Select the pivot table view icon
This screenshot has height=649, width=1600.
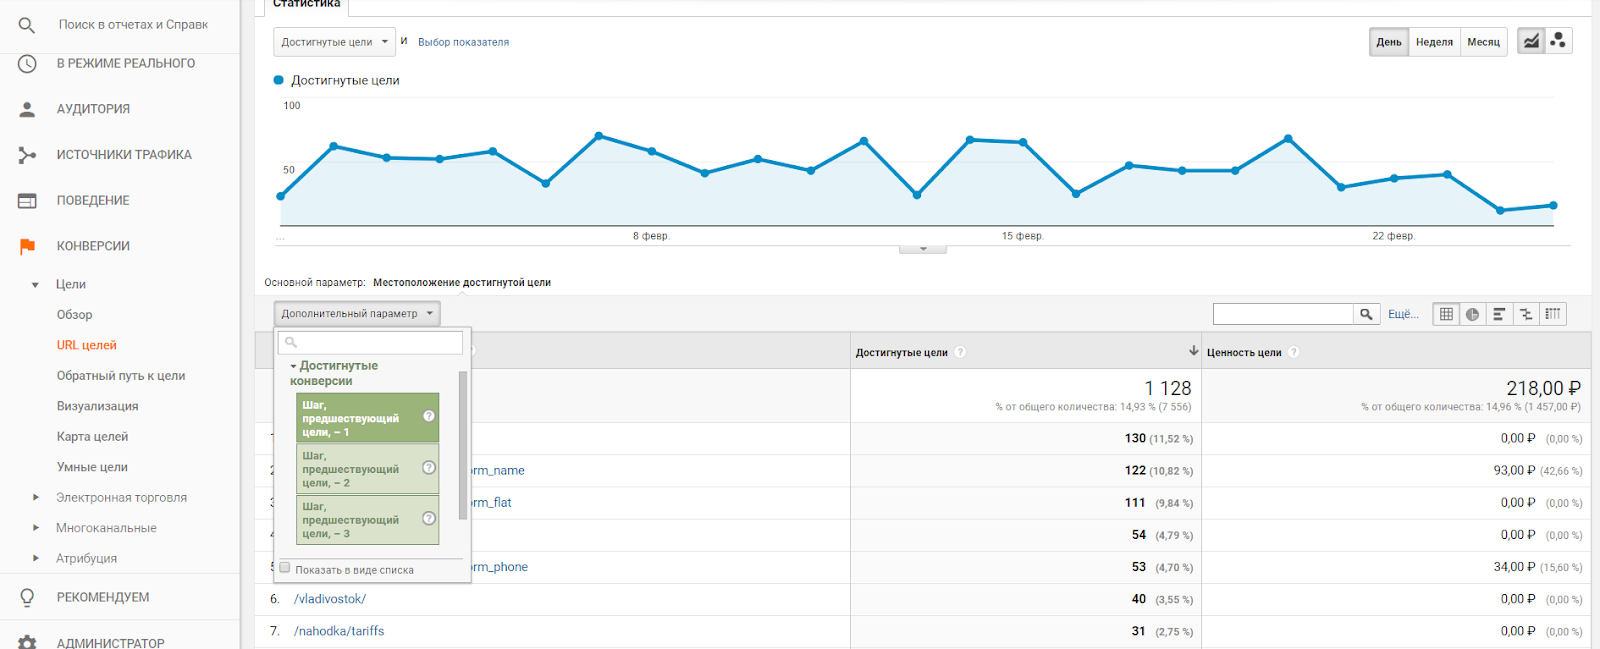pyautogui.click(x=1552, y=314)
